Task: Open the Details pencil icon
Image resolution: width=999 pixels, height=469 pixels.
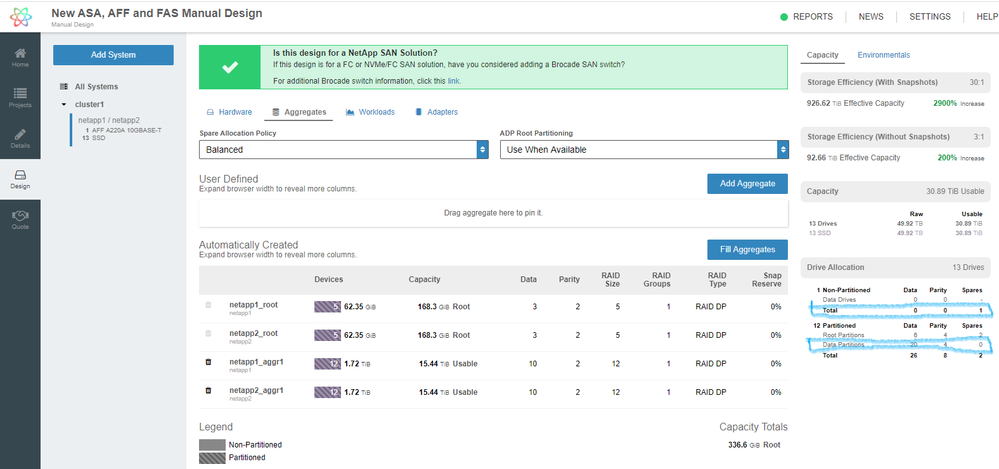Action: 20,138
